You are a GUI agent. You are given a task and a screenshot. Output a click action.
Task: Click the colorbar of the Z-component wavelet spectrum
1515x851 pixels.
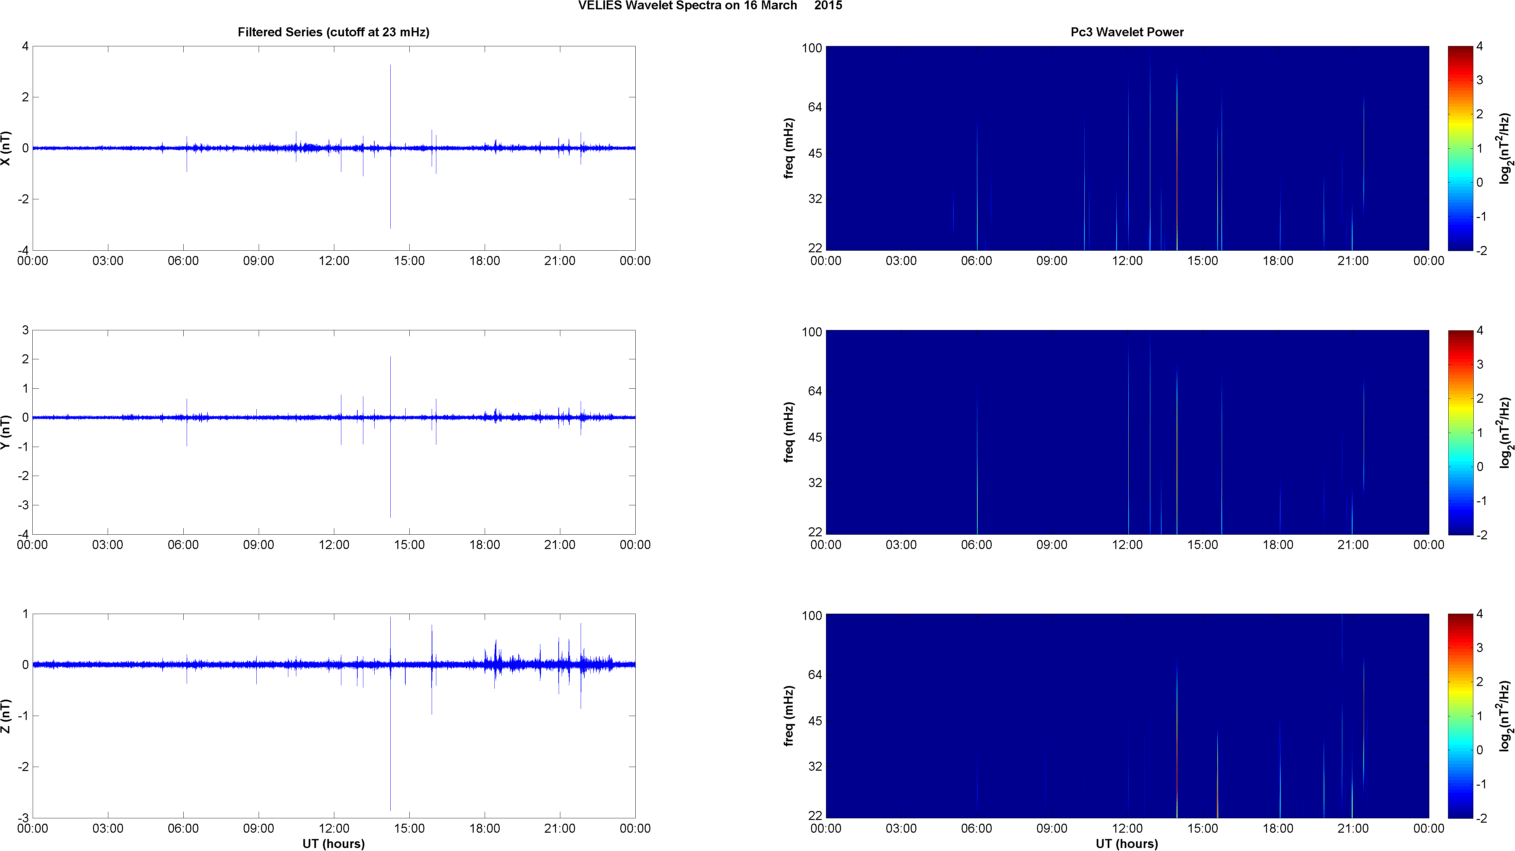tap(1460, 716)
